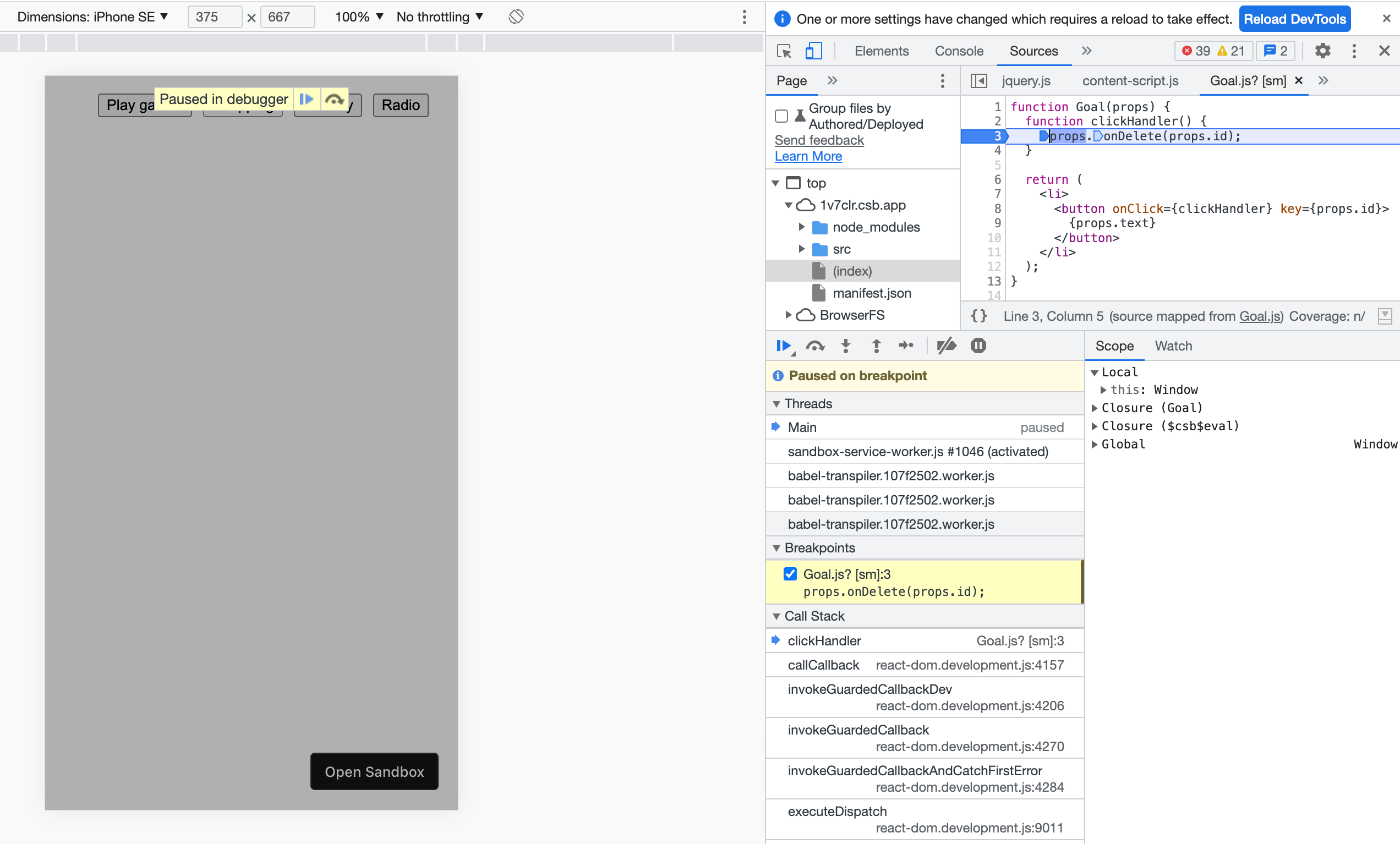Switch to the Elements panel tab
1400x844 pixels.
(x=882, y=51)
